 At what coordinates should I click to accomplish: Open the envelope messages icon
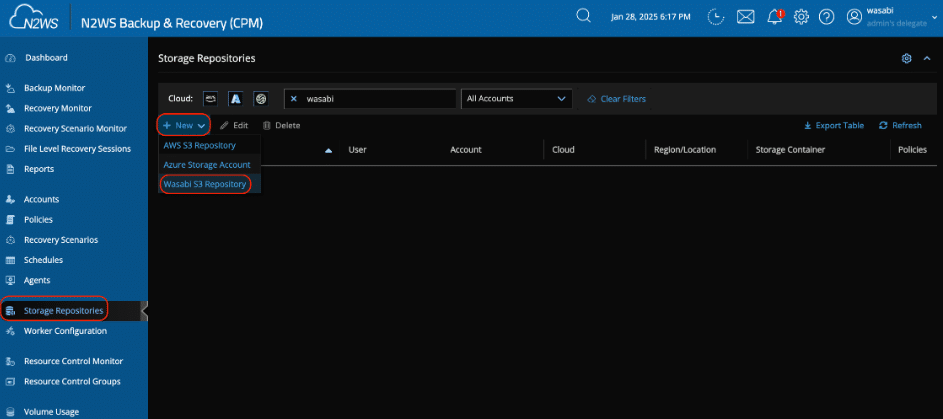tap(746, 17)
